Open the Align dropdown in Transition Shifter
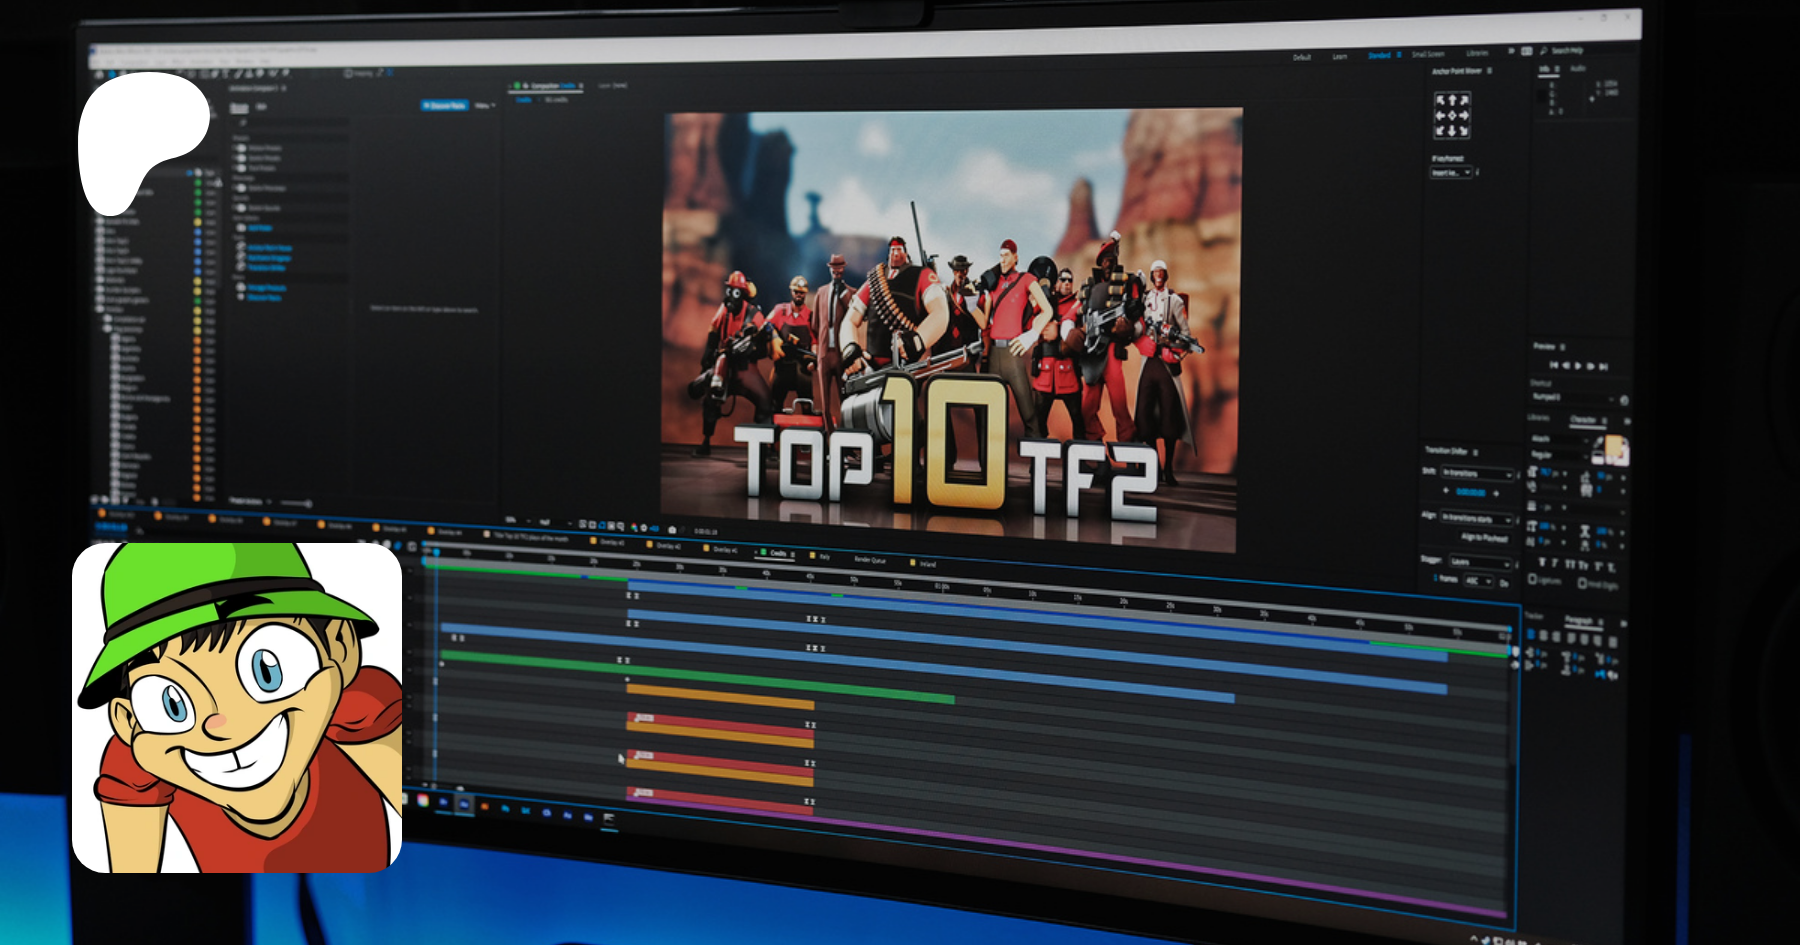This screenshot has width=1800, height=945. click(x=1478, y=518)
